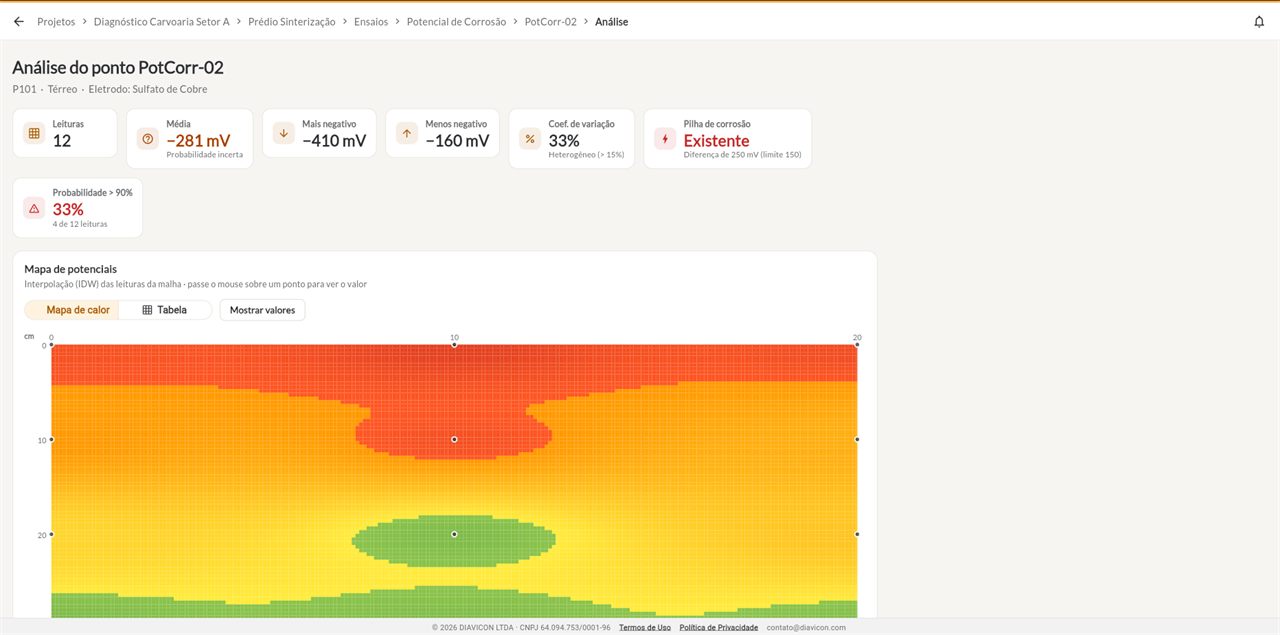Click the Análise do ponto PotCorr-02 heading
The image size is (1280, 635).
click(118, 68)
